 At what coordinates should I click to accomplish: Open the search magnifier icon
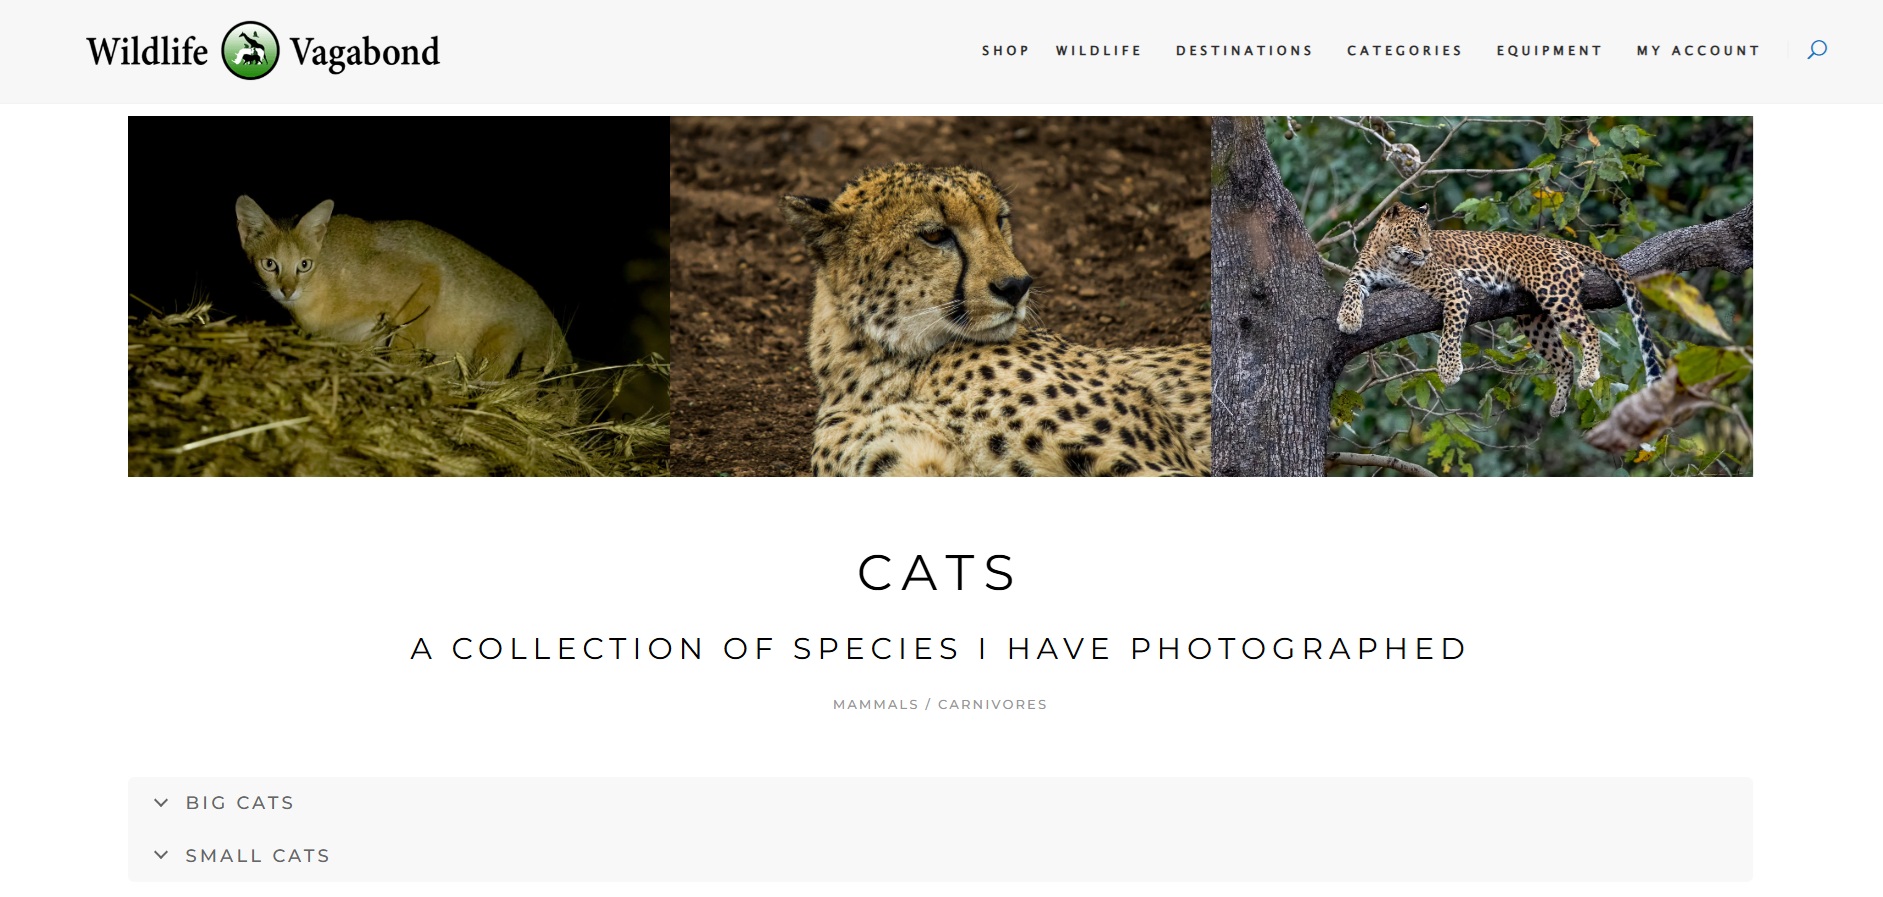pyautogui.click(x=1817, y=50)
